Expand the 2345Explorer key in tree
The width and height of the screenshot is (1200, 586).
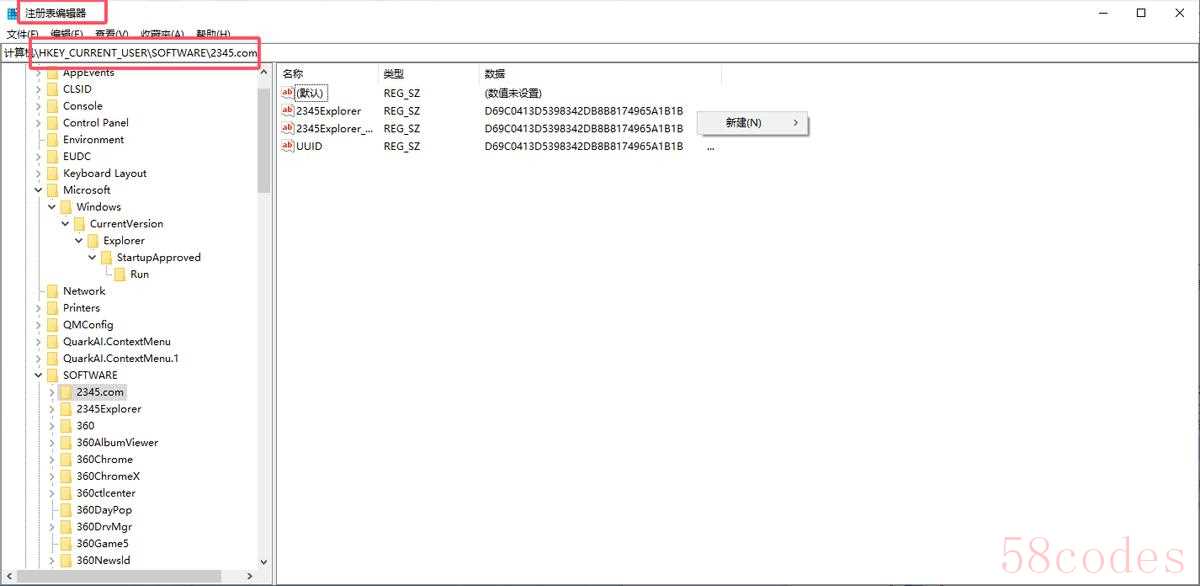pos(52,409)
